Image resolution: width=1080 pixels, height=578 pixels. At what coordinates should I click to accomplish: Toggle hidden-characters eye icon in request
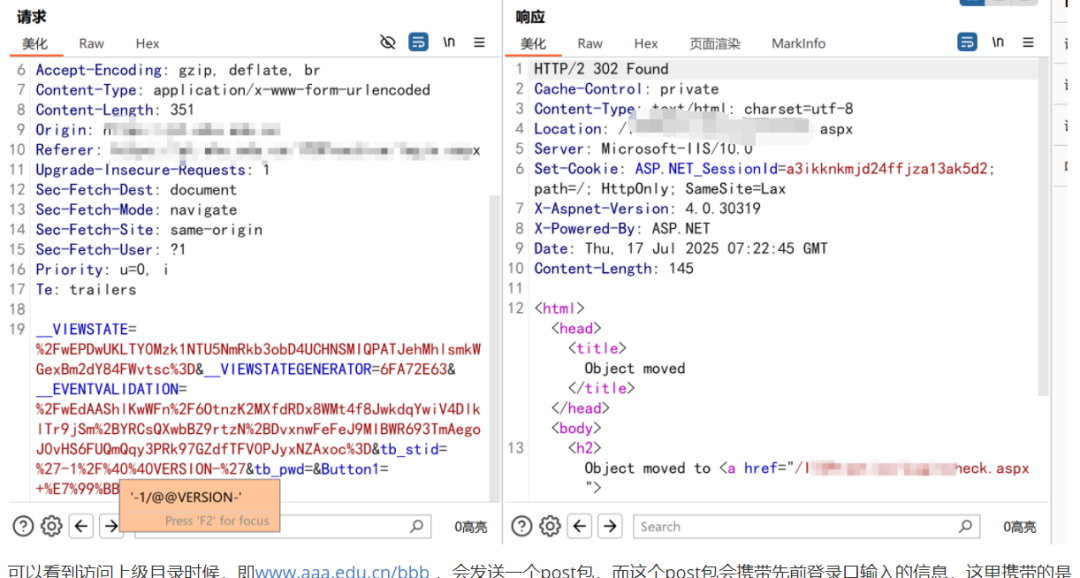point(388,42)
